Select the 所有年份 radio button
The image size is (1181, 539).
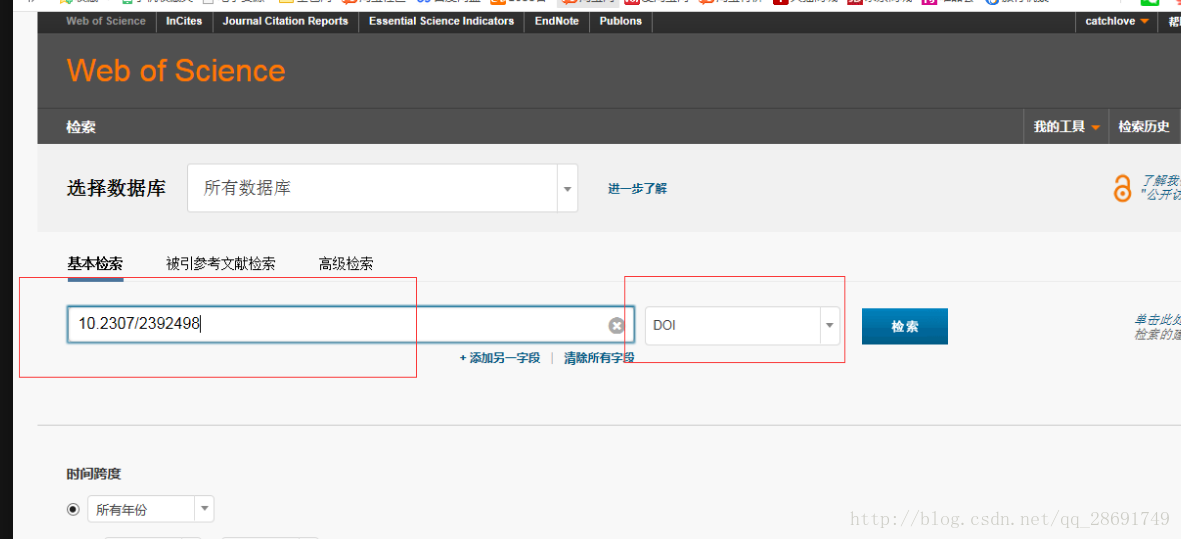73,510
